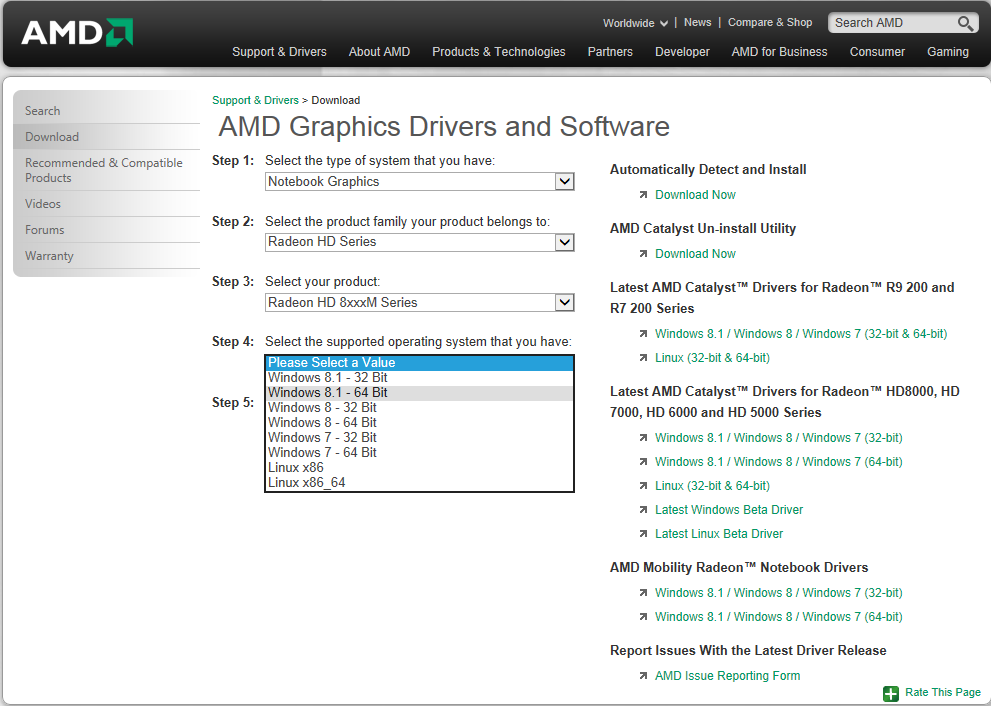Screen dimensions: 991x706
Task: Expand the Radeon HD 8xxxM Series dropdown
Action: coord(564,302)
